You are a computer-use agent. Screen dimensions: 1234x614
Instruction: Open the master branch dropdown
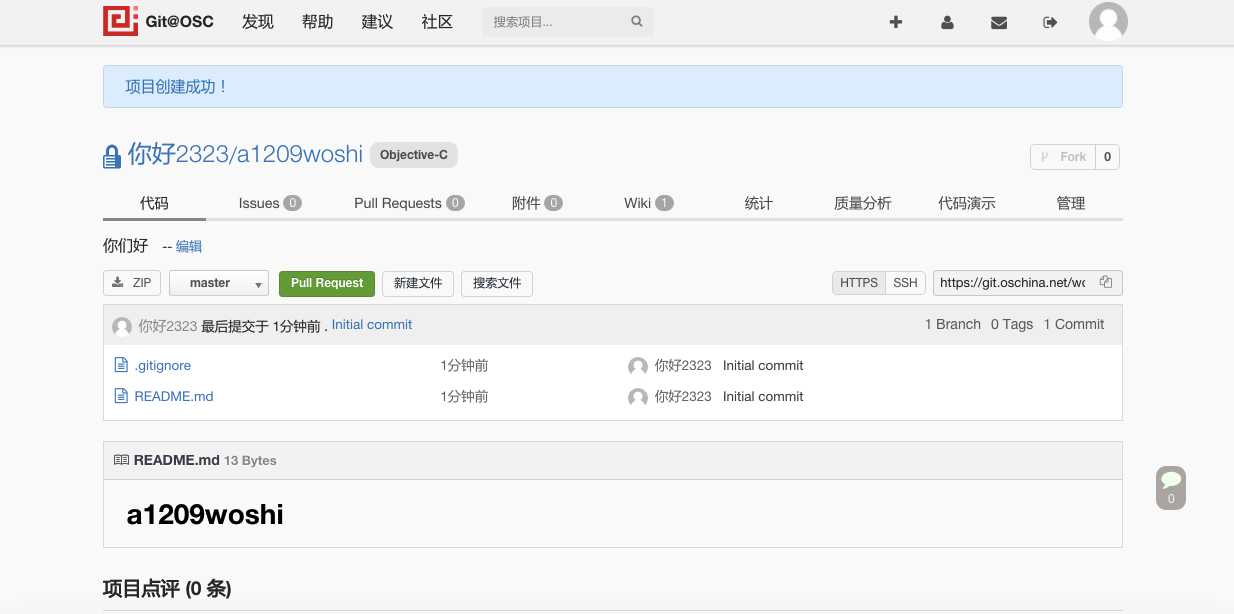click(x=219, y=283)
